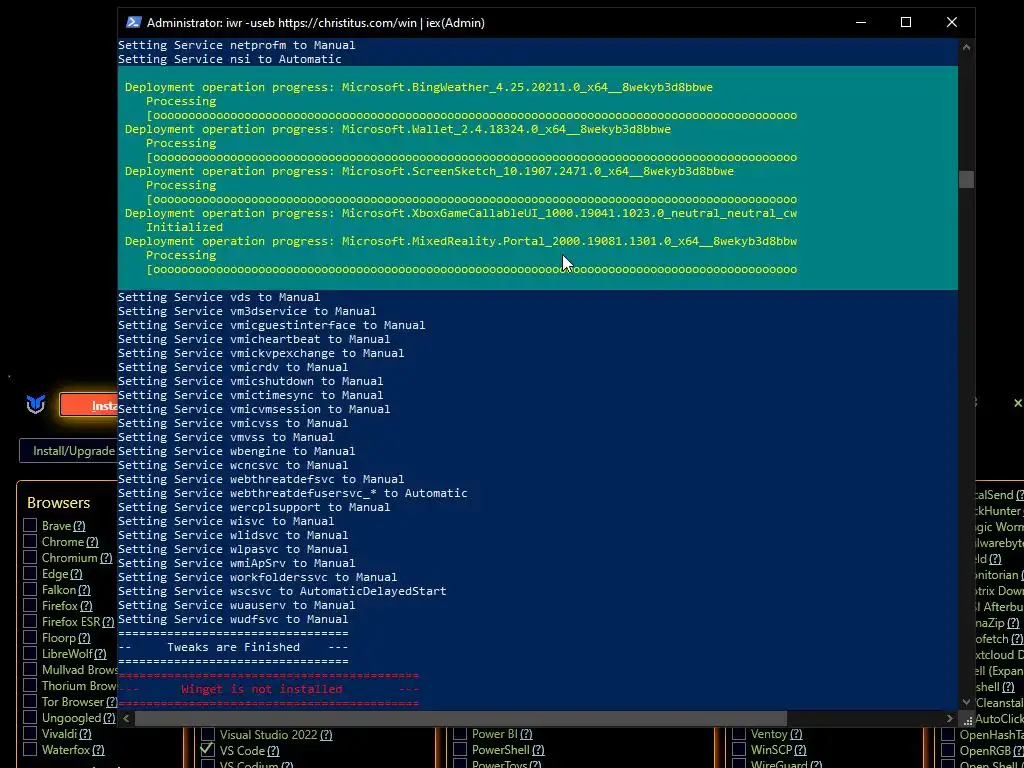
Task: Check the Floorp checkbox
Action: [x=30, y=637]
